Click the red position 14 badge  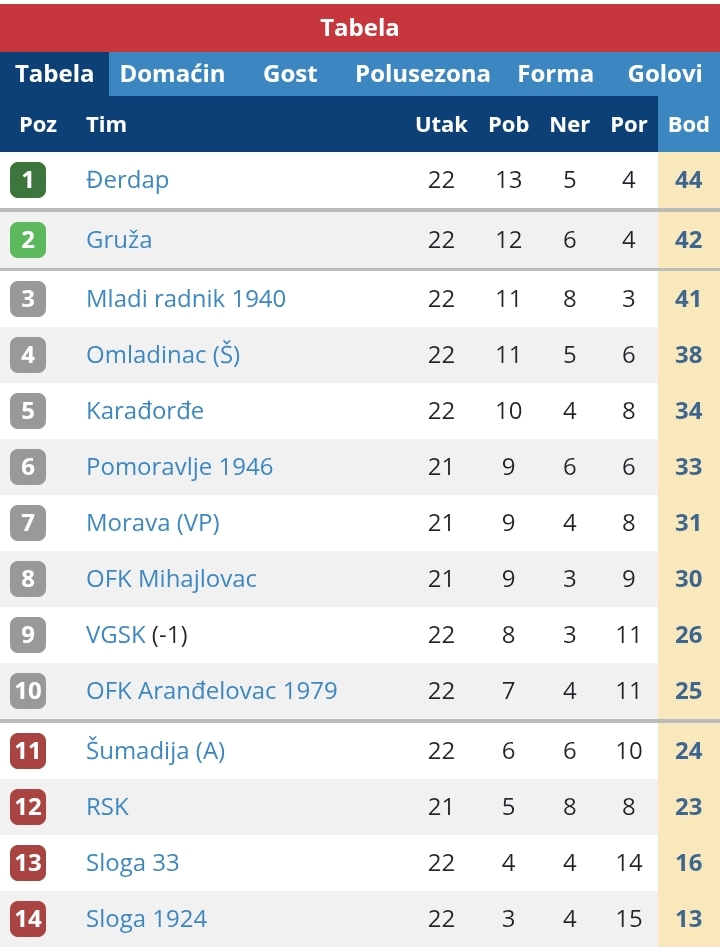coord(28,919)
